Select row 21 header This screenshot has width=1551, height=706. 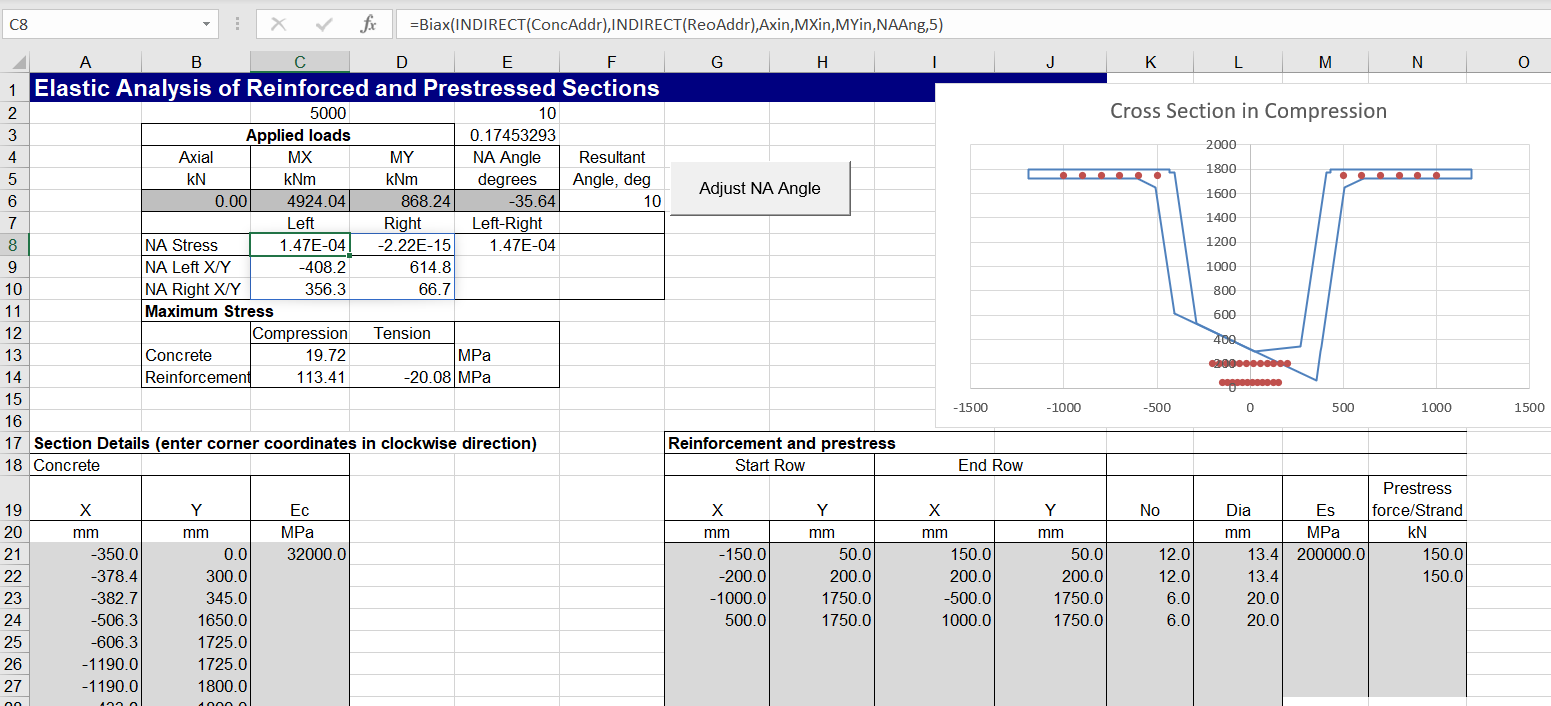[x=14, y=553]
